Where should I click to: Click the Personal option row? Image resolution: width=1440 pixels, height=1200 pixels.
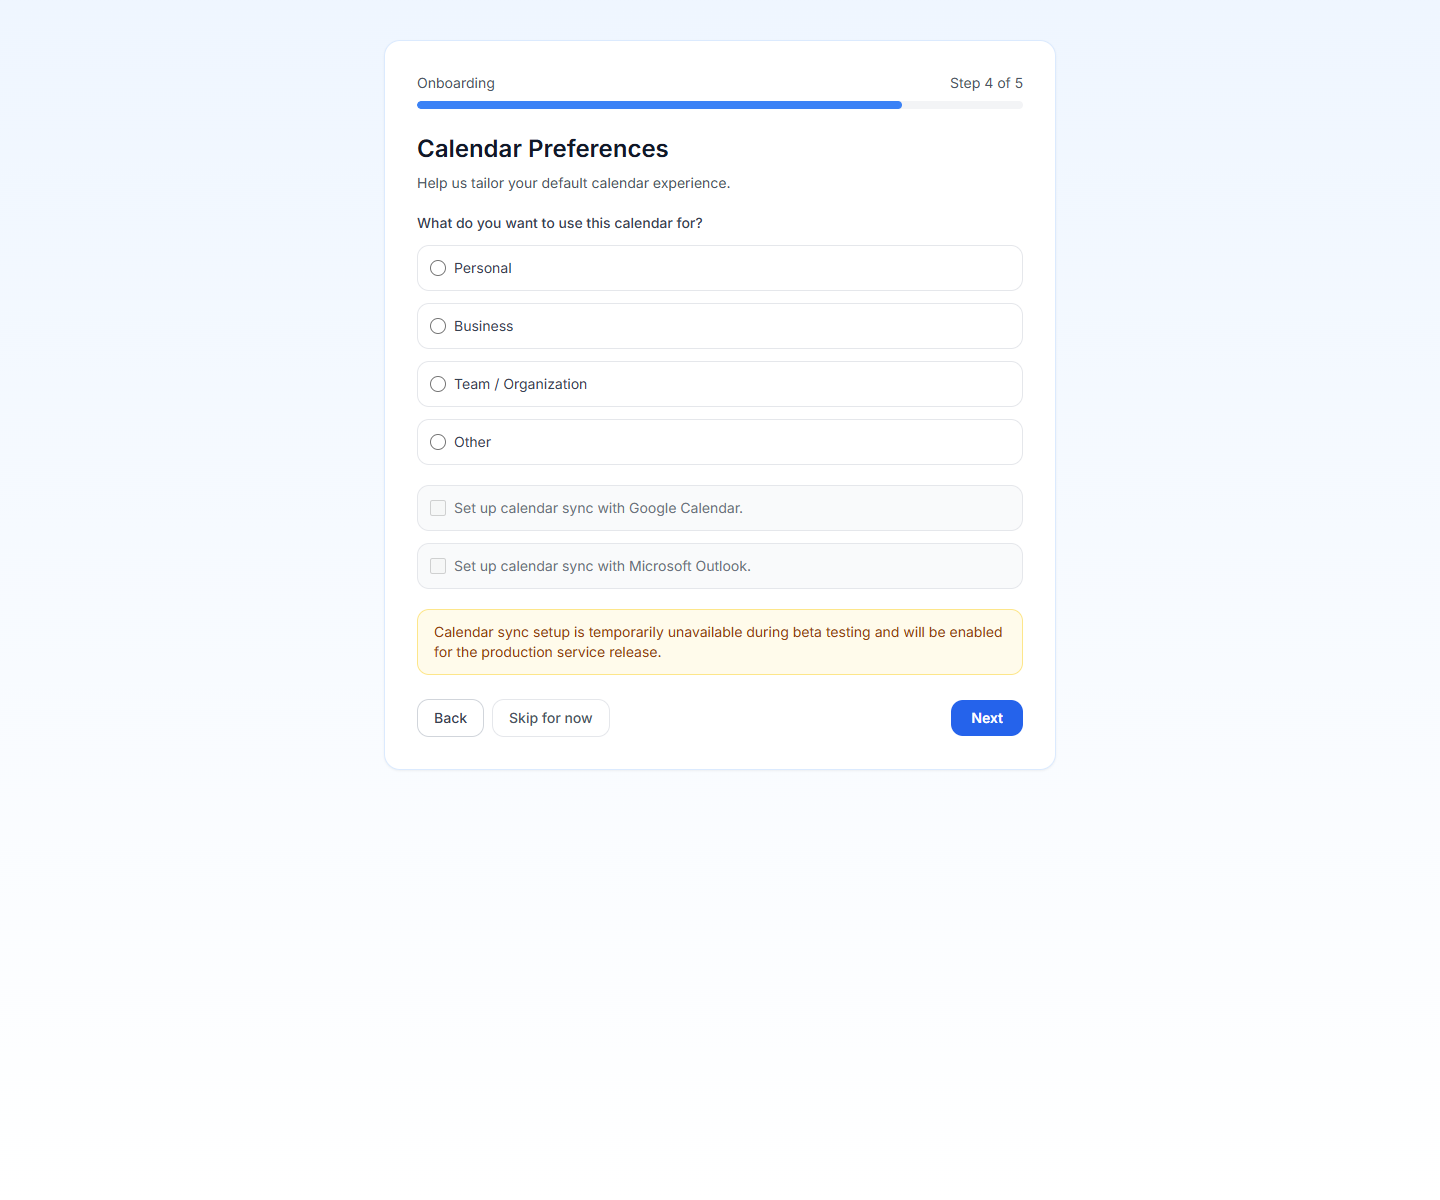coord(719,268)
